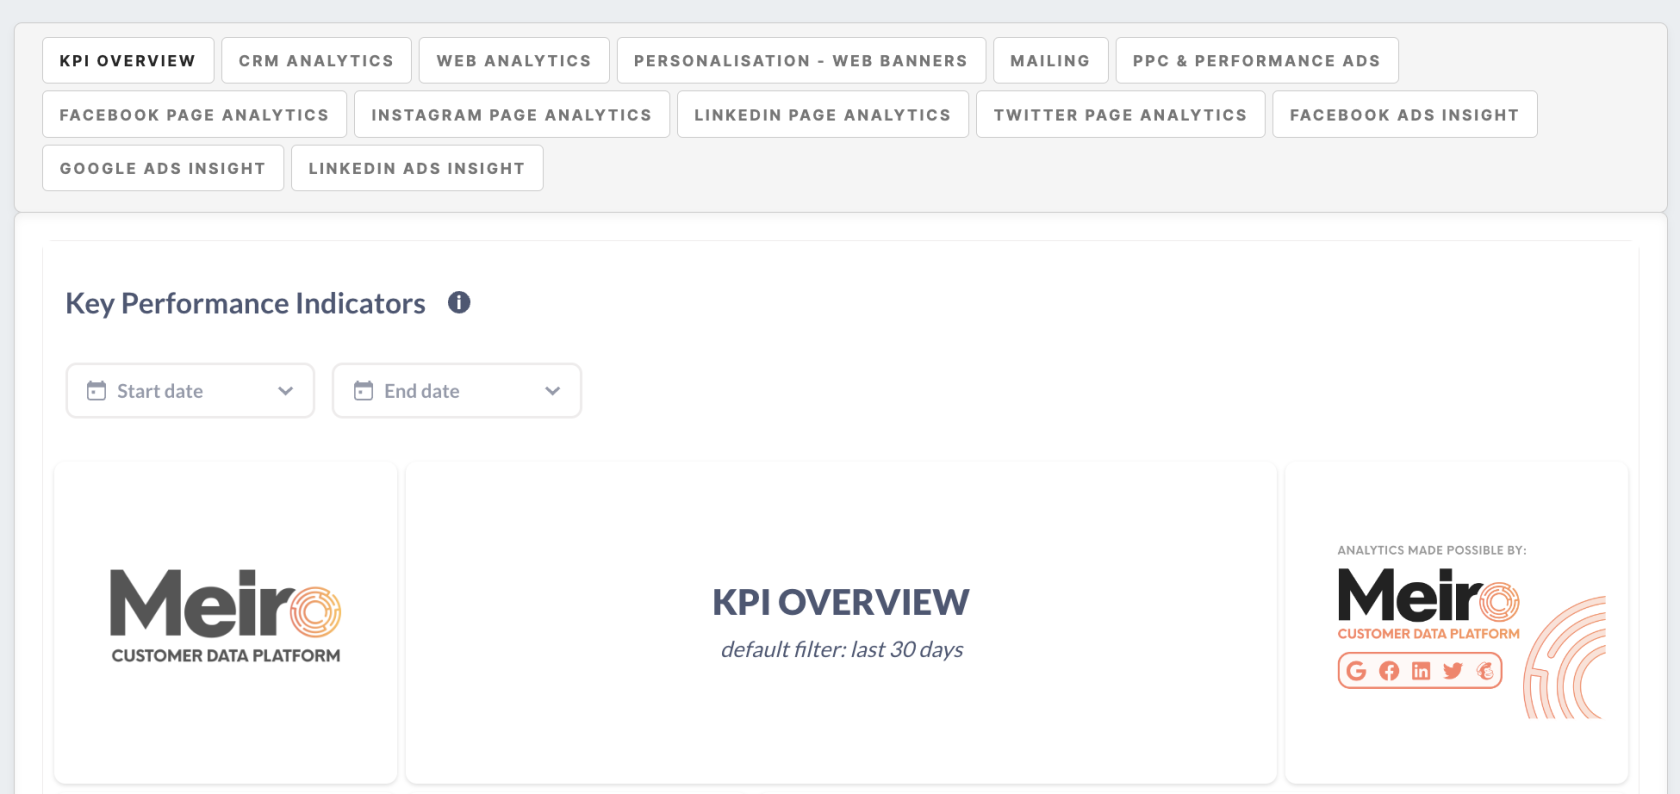Click the calendar icon in Start date field

tap(96, 391)
